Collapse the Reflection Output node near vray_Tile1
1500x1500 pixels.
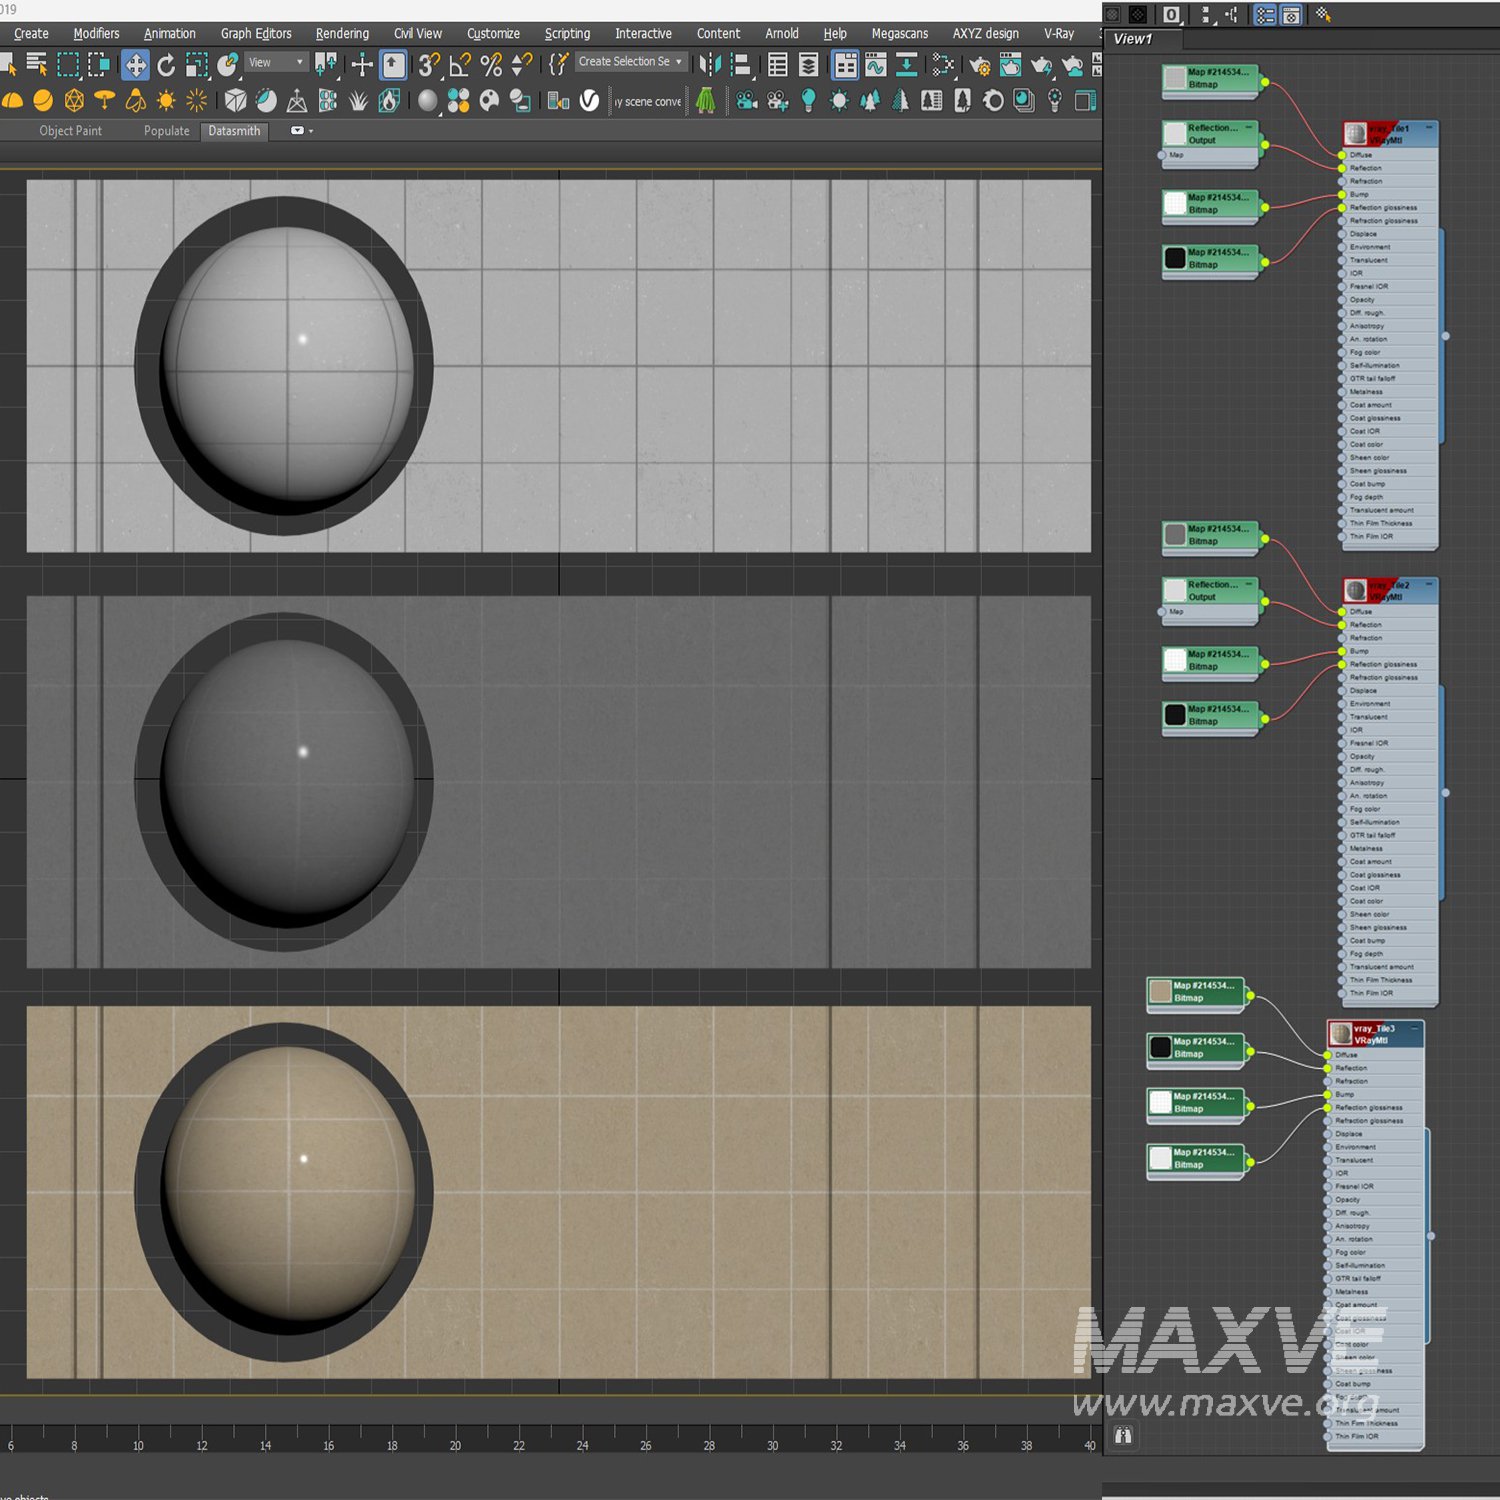[1248, 128]
